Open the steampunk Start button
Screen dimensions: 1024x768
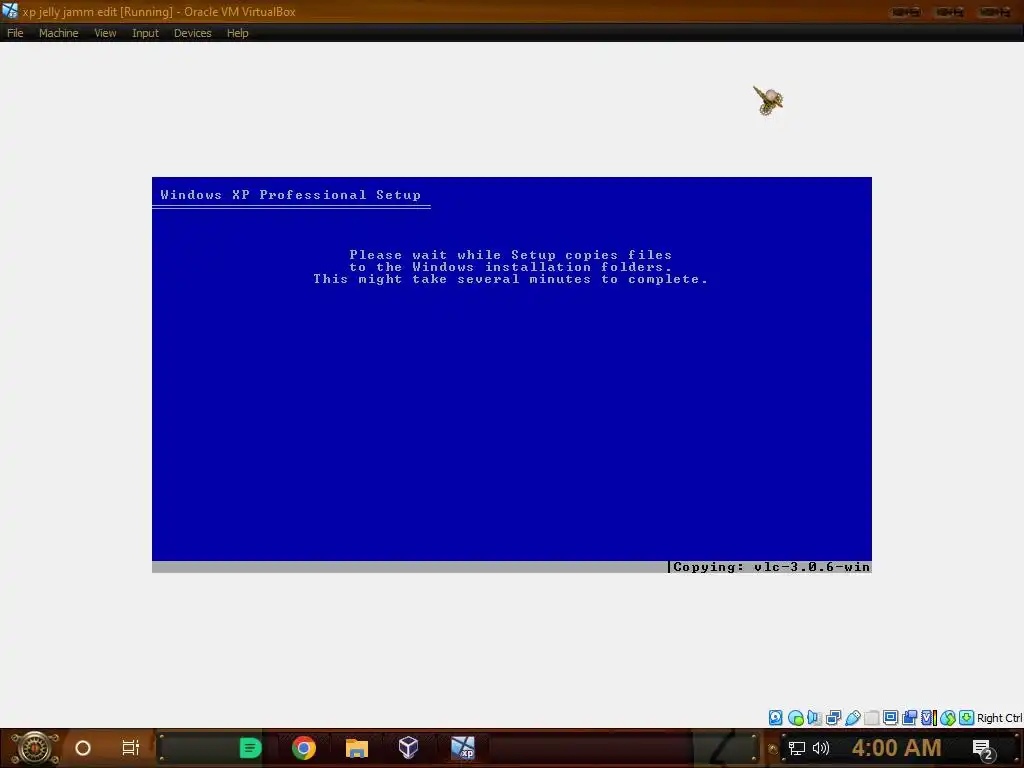coord(35,748)
